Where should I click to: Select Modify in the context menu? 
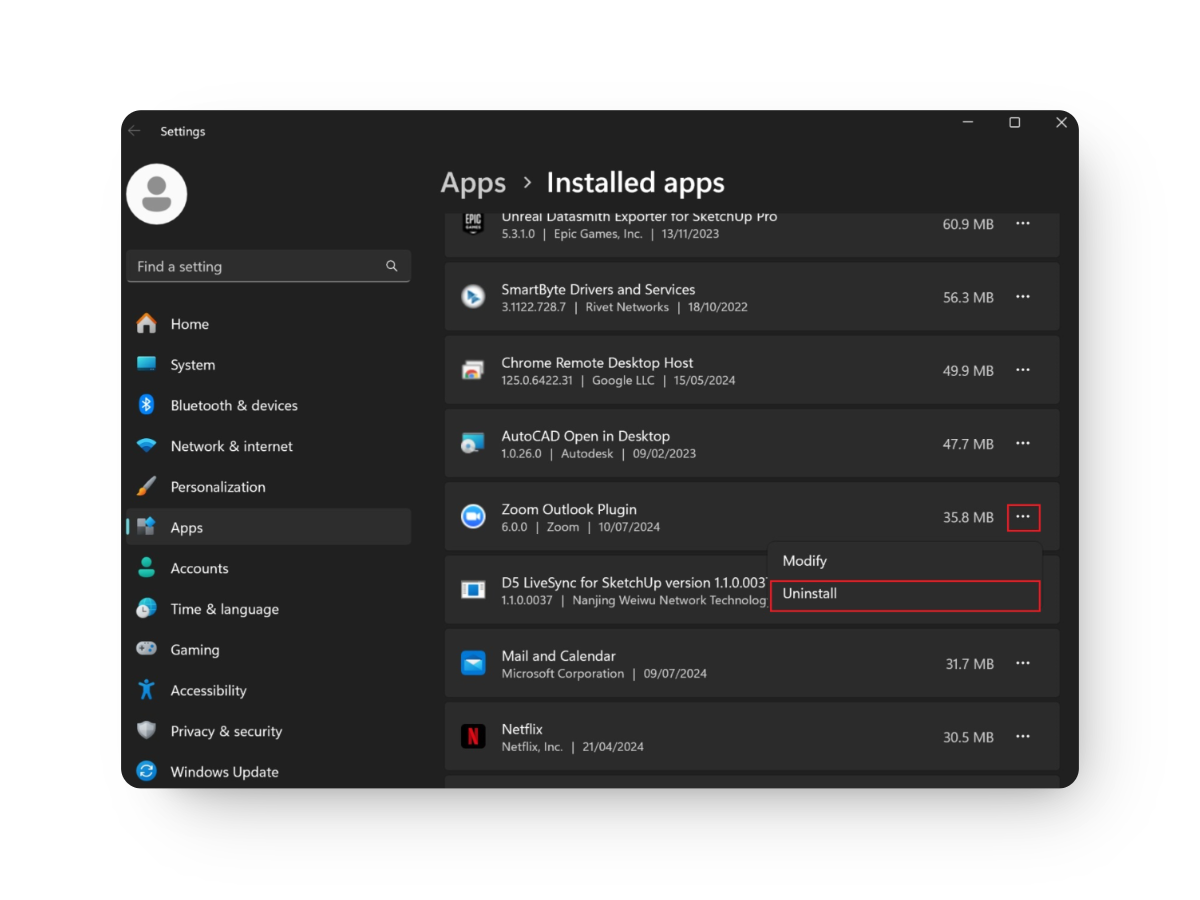804,560
